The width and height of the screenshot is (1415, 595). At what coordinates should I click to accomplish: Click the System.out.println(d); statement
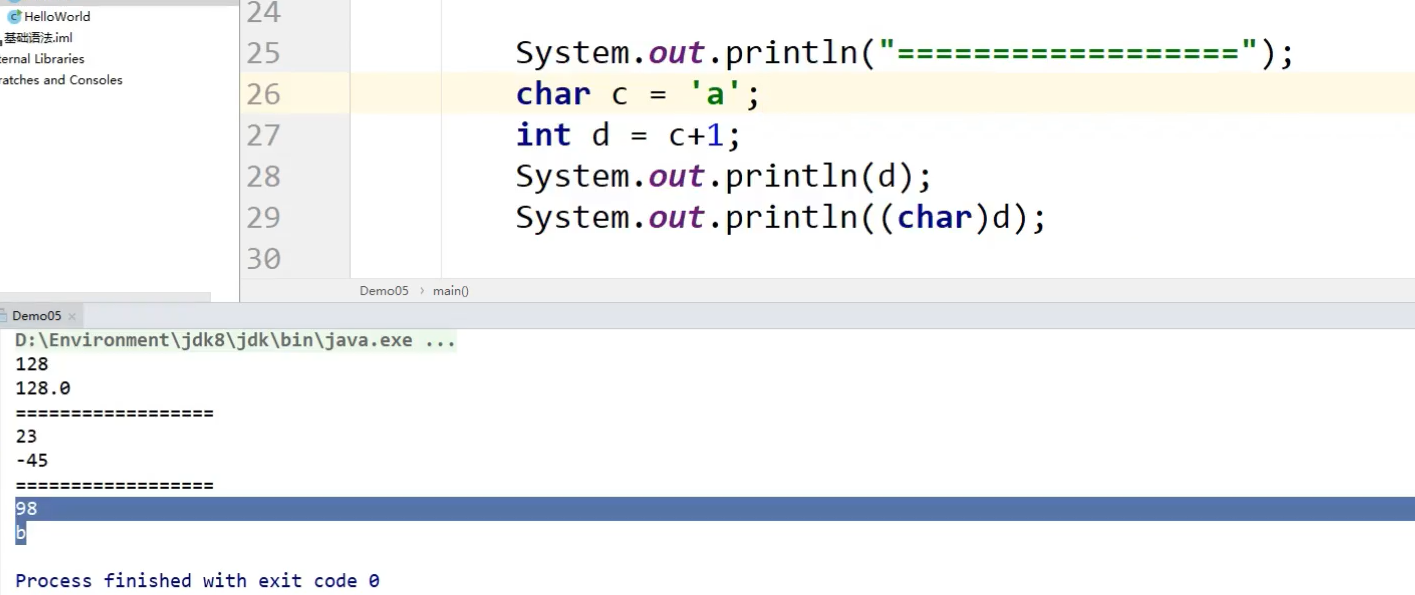[x=724, y=176]
